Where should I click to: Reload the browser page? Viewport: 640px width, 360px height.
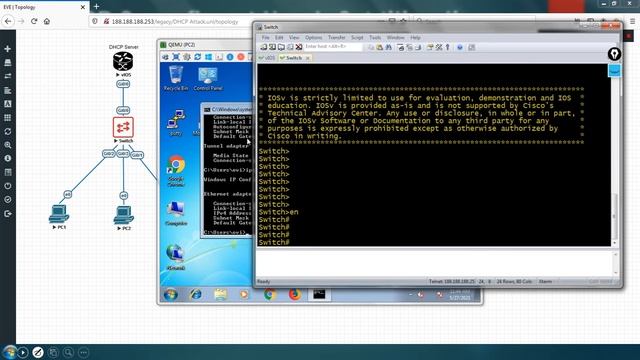(x=34, y=21)
